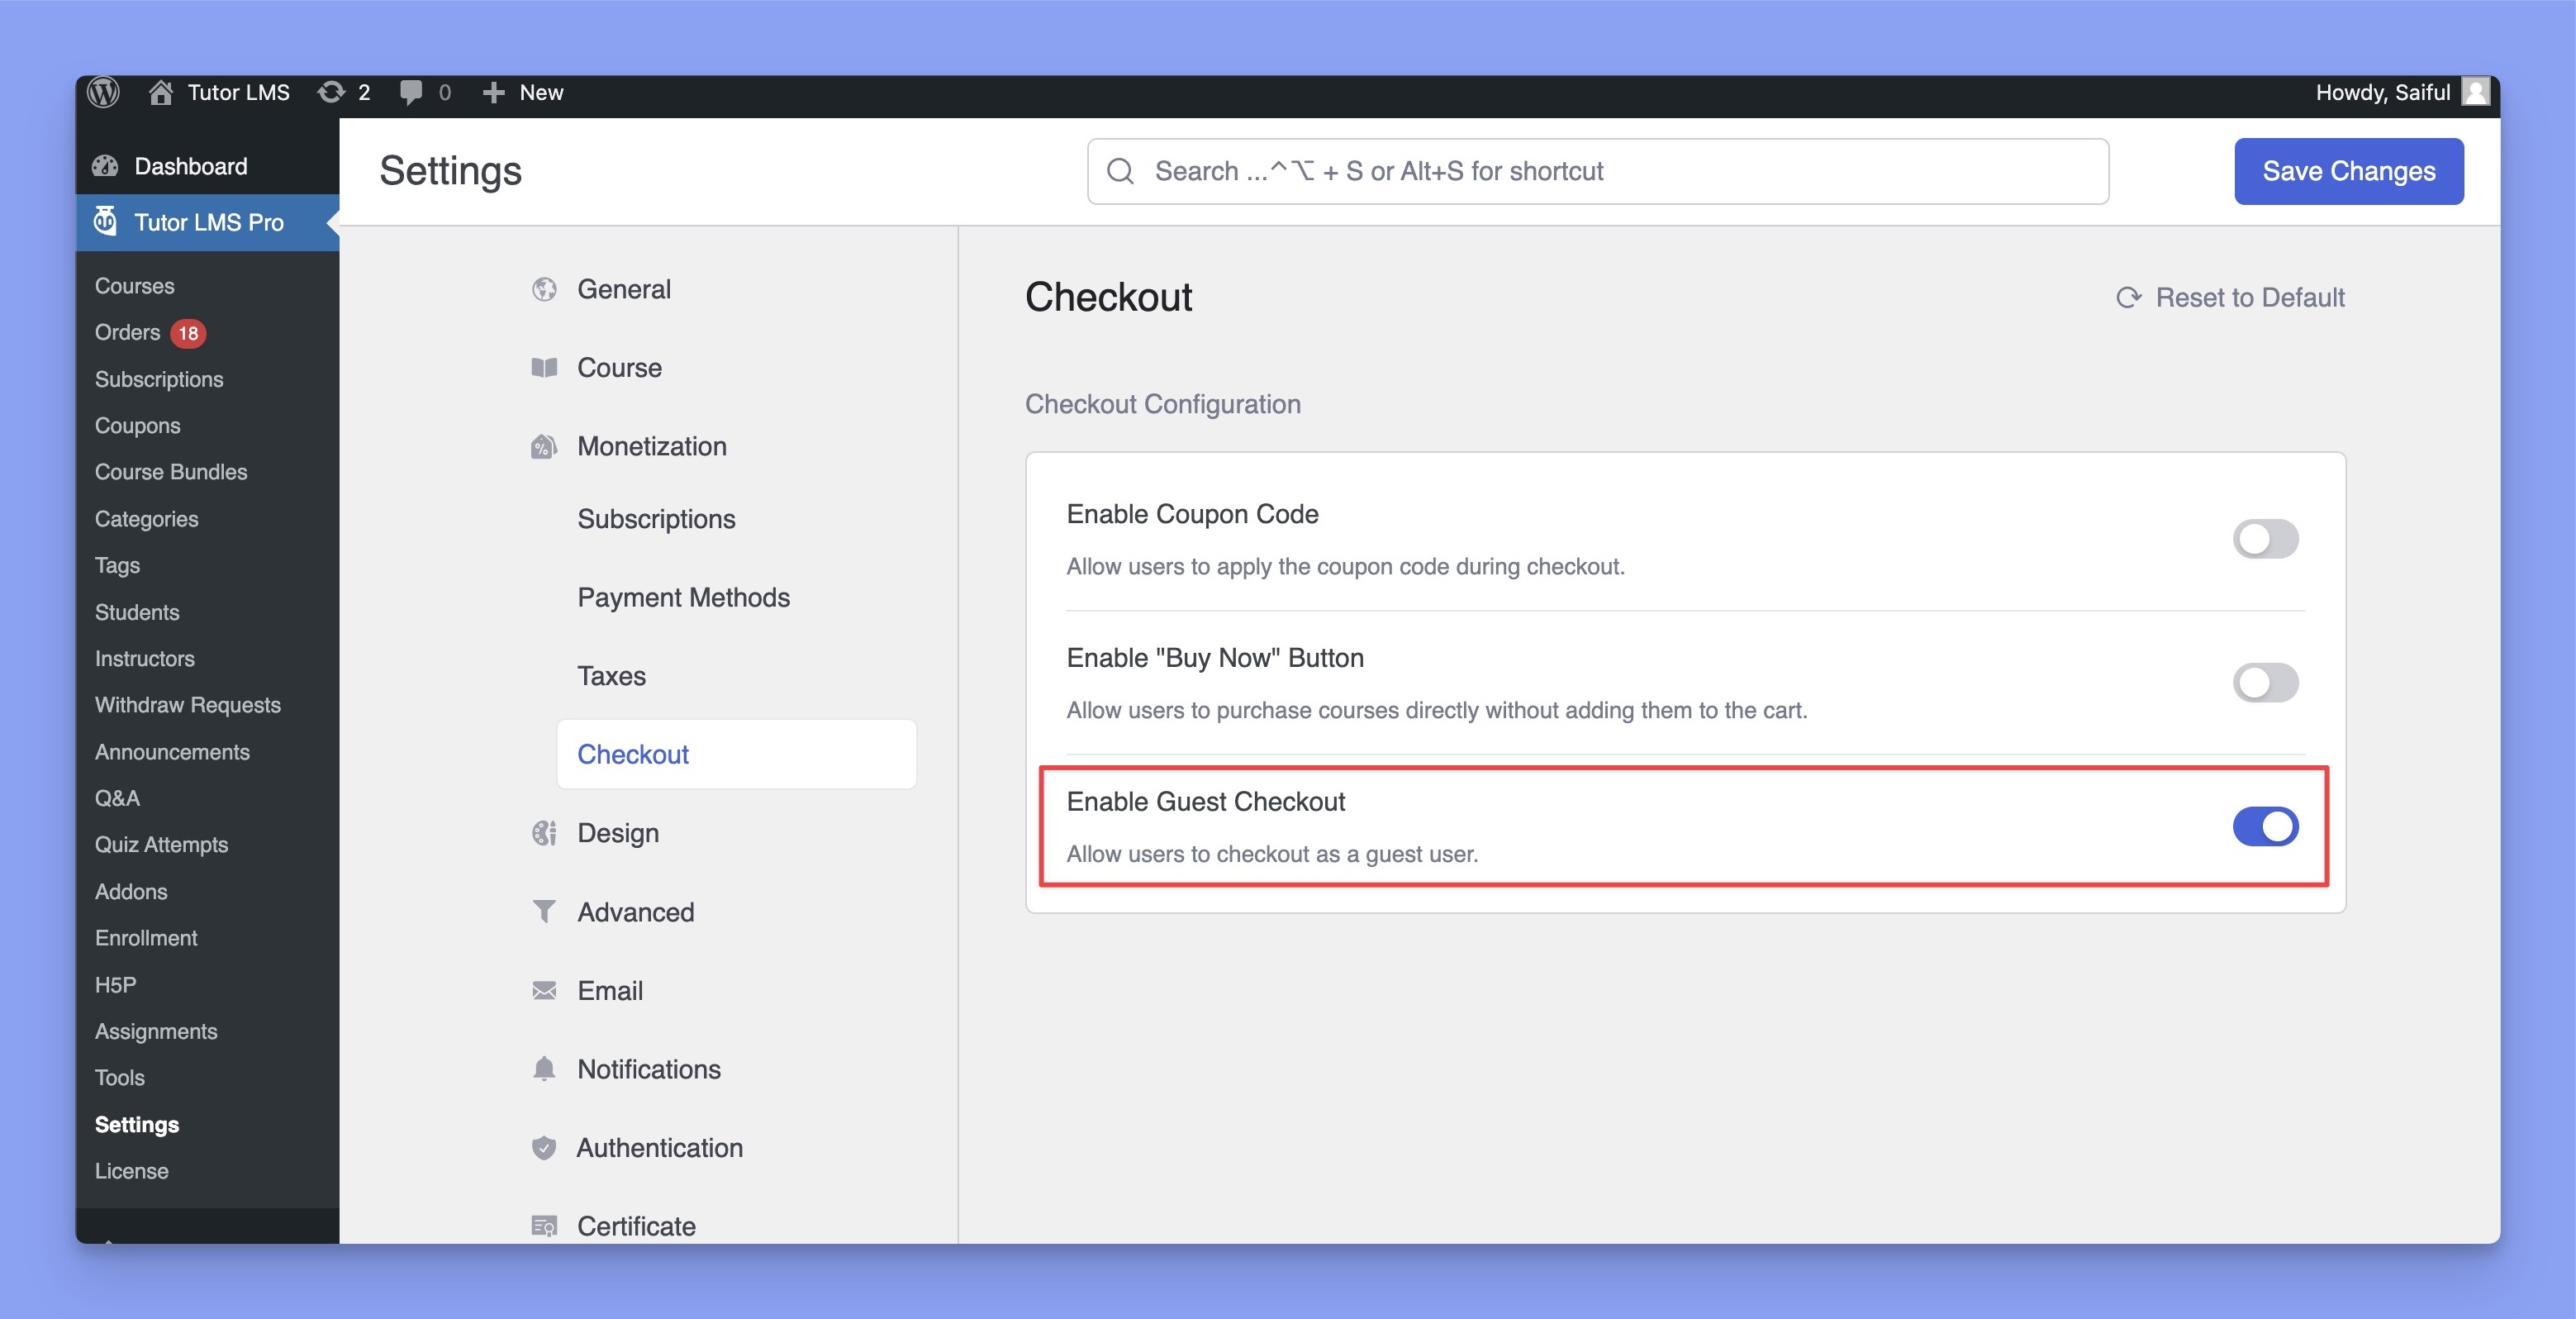The image size is (2576, 1319).
Task: Open the comments bubble icon
Action: click(x=410, y=93)
